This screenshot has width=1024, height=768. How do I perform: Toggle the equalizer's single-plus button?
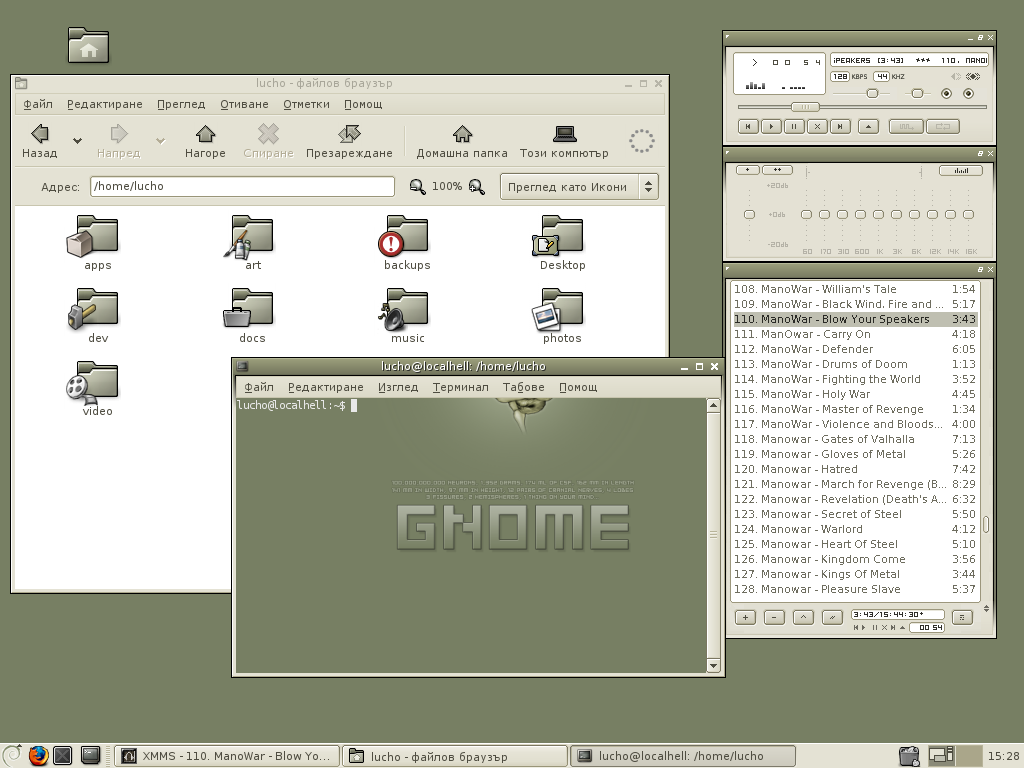pos(748,170)
